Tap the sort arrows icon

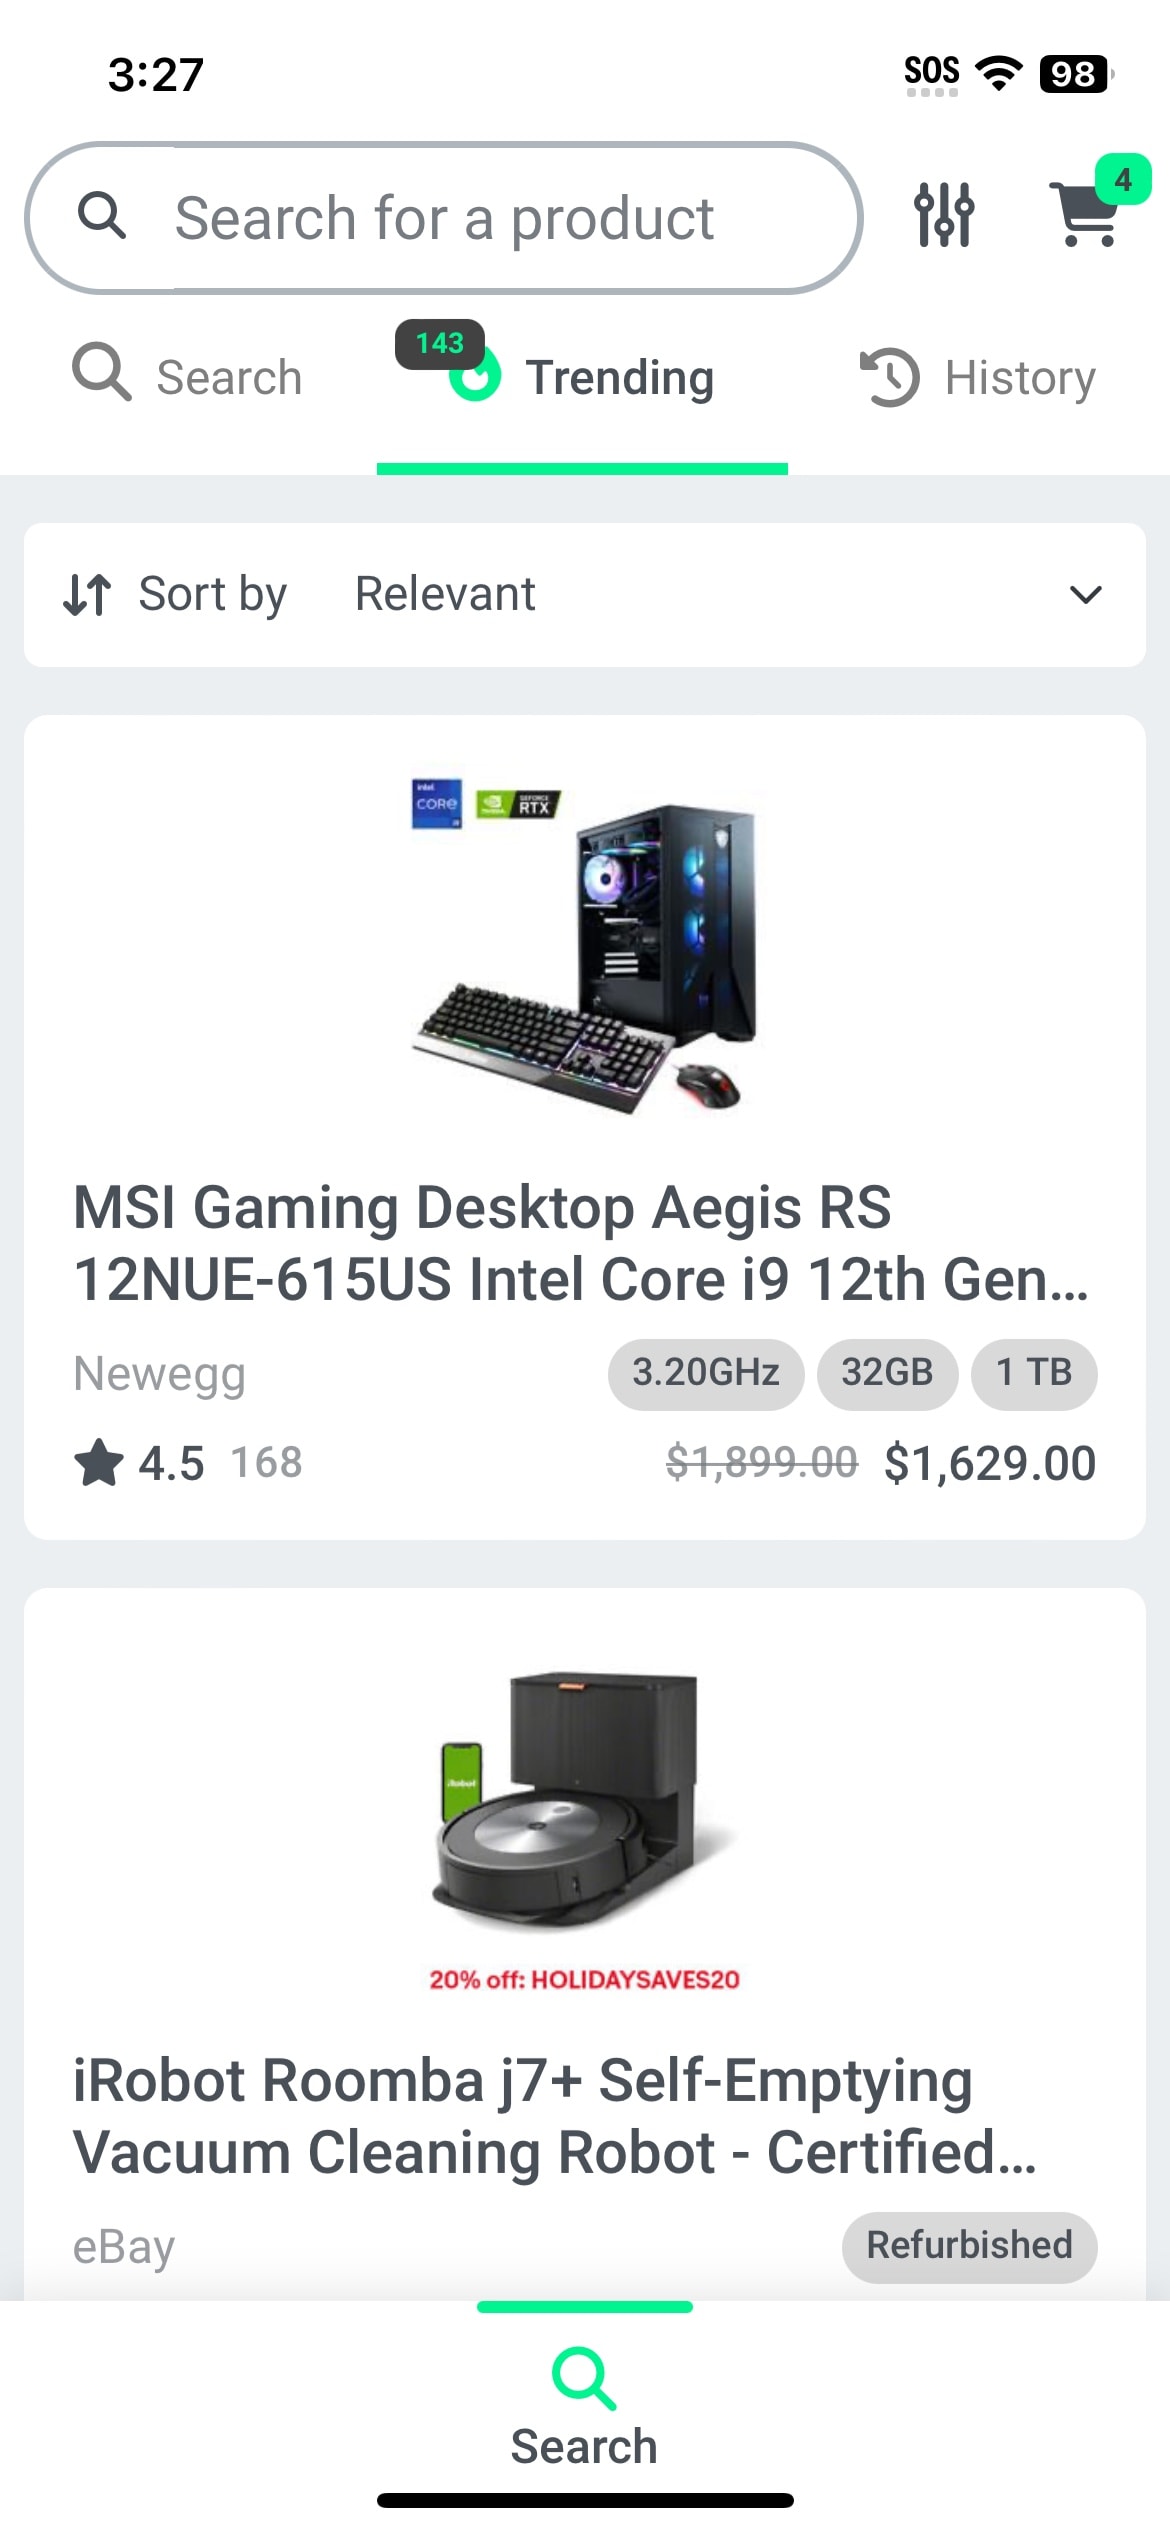tap(87, 594)
